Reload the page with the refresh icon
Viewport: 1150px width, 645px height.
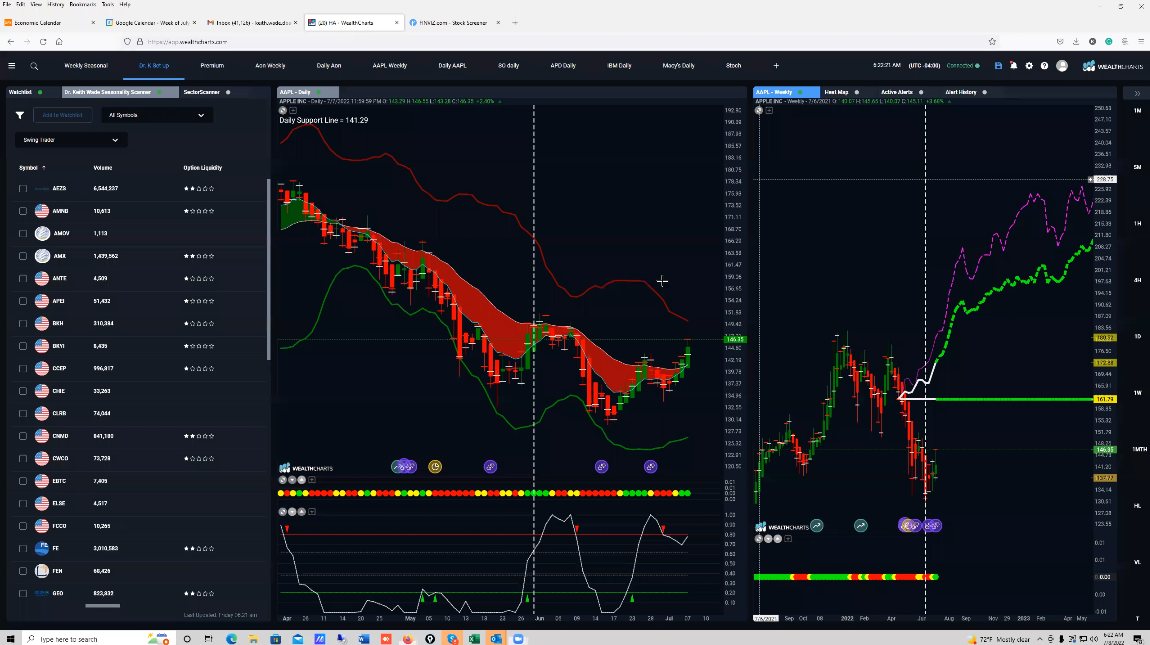pyautogui.click(x=43, y=42)
